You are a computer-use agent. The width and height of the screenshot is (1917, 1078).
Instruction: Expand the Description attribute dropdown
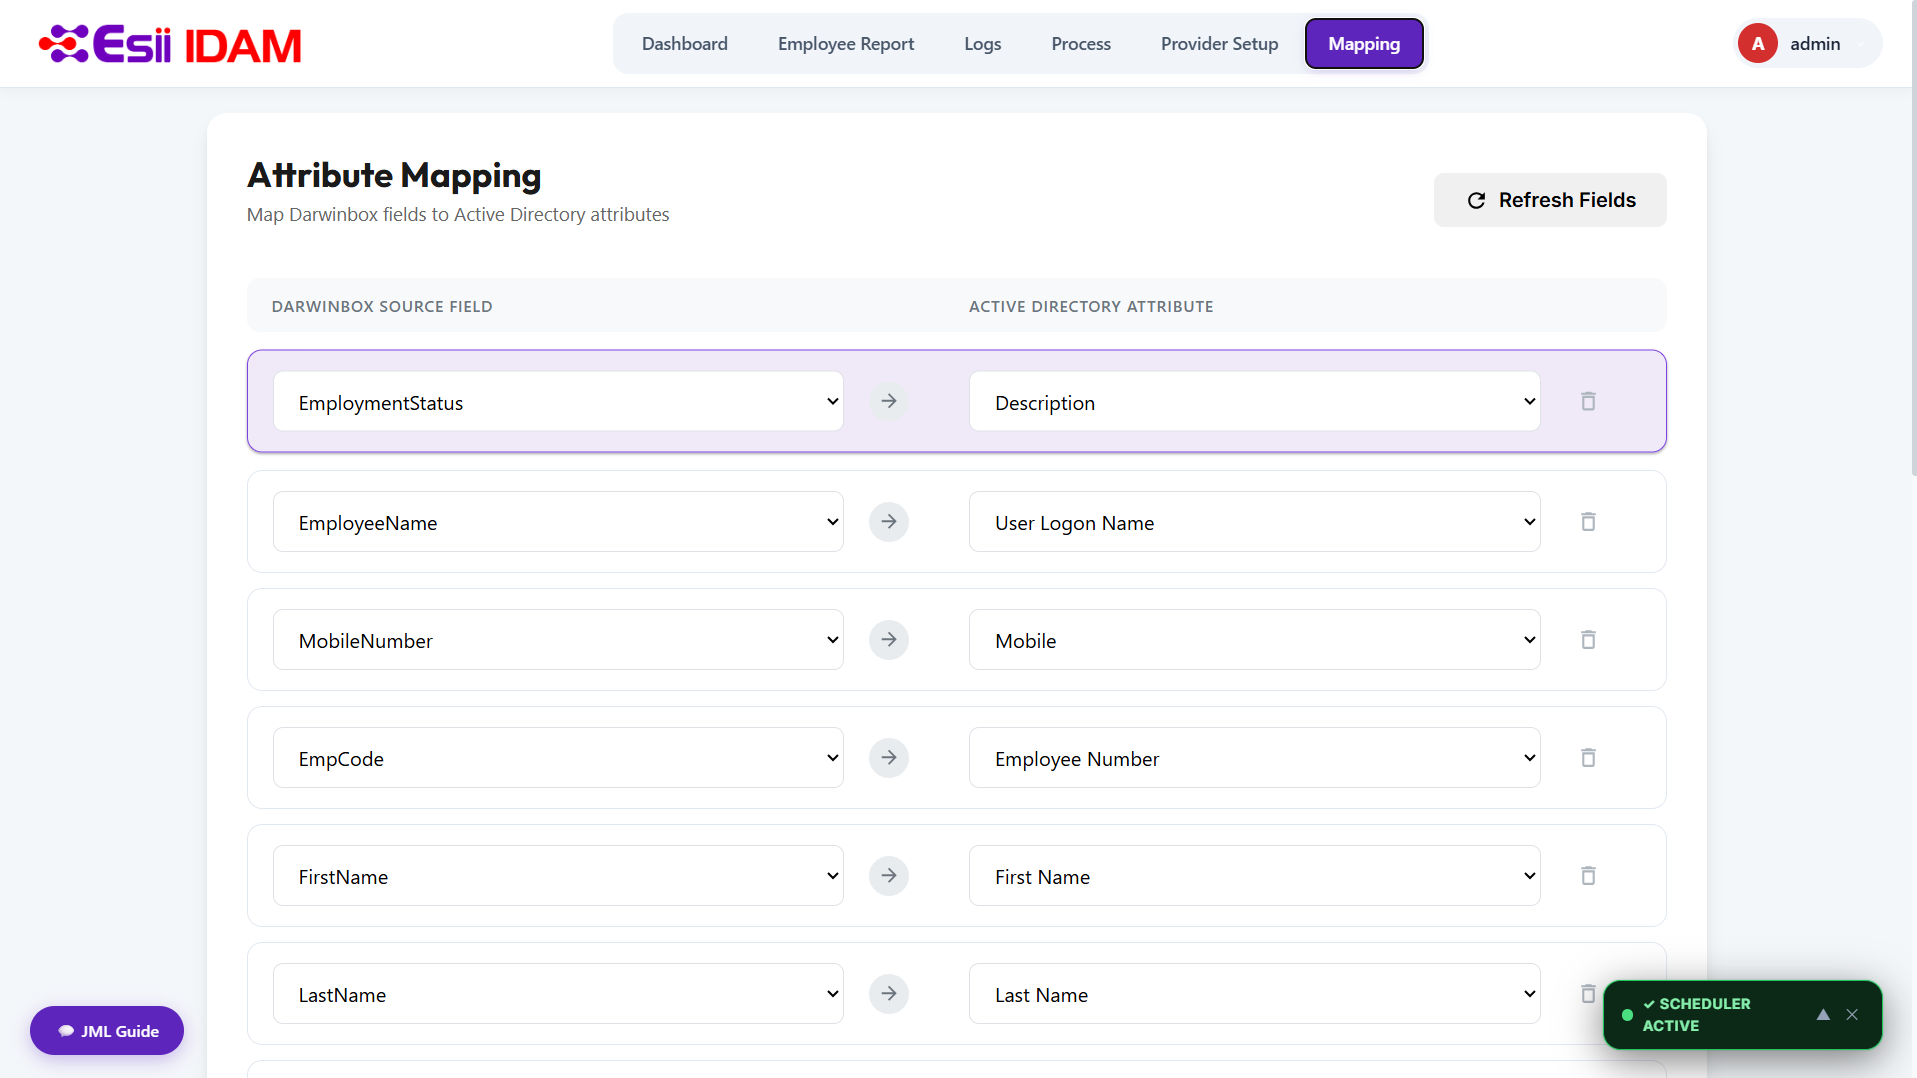pyautogui.click(x=1254, y=402)
